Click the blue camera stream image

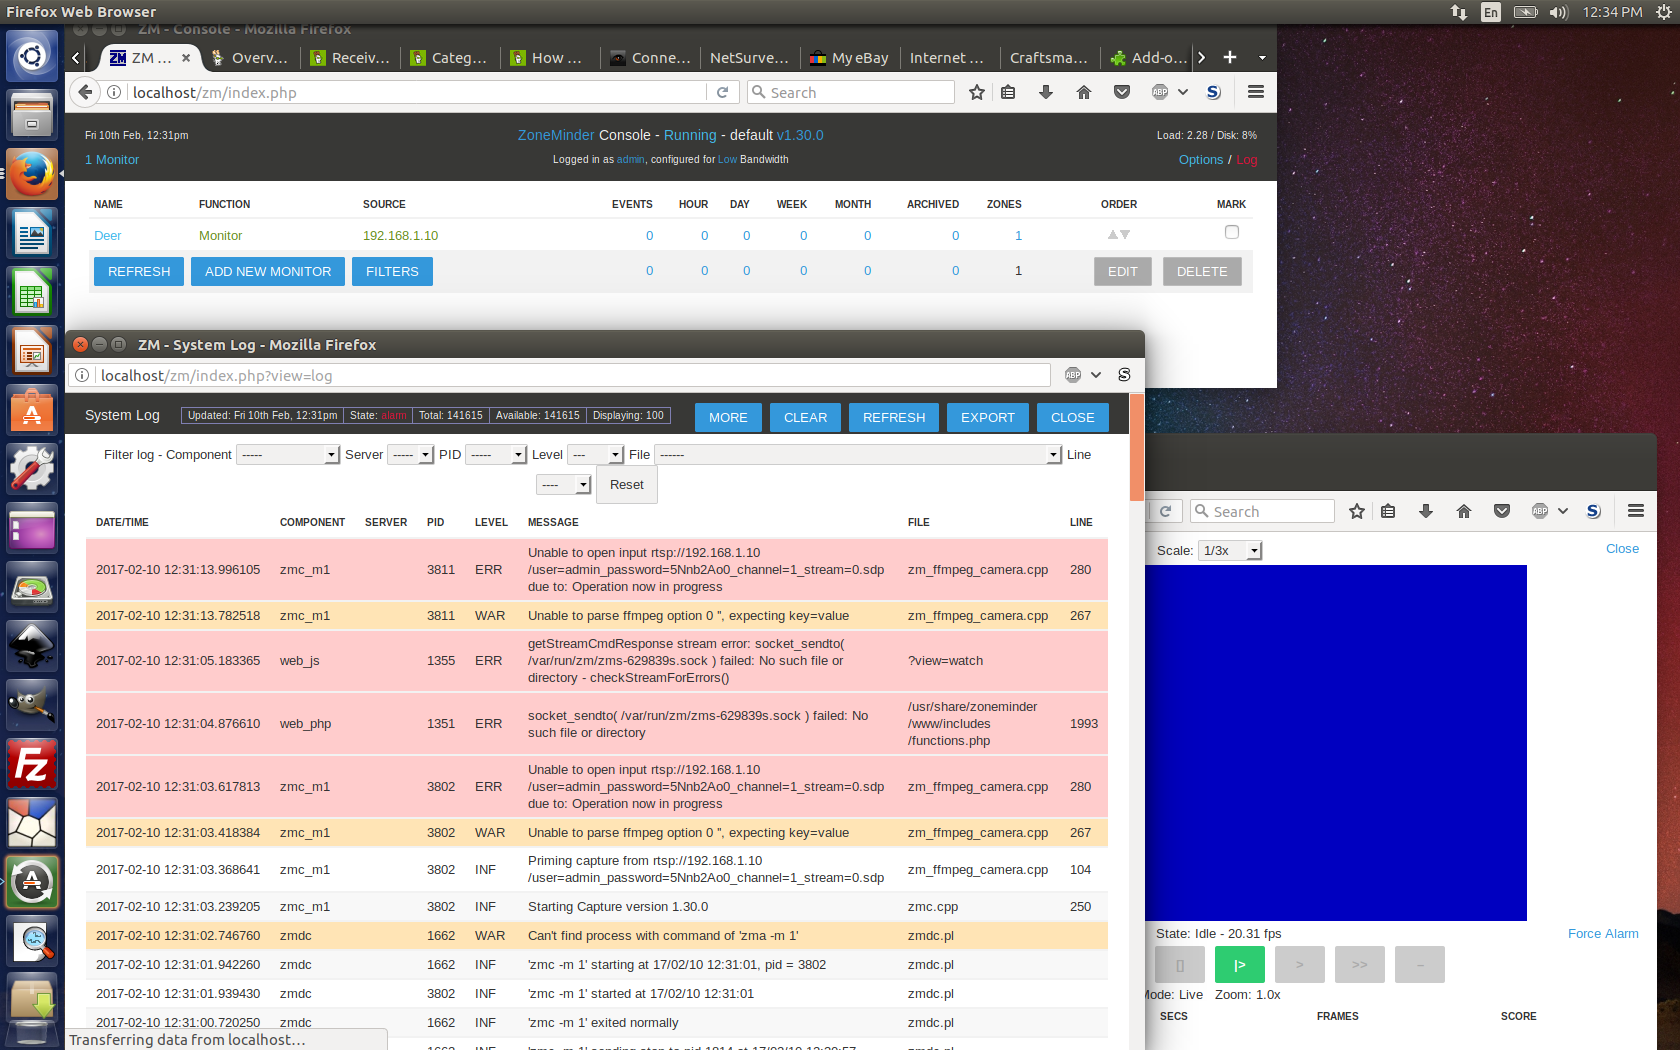coord(1336,743)
